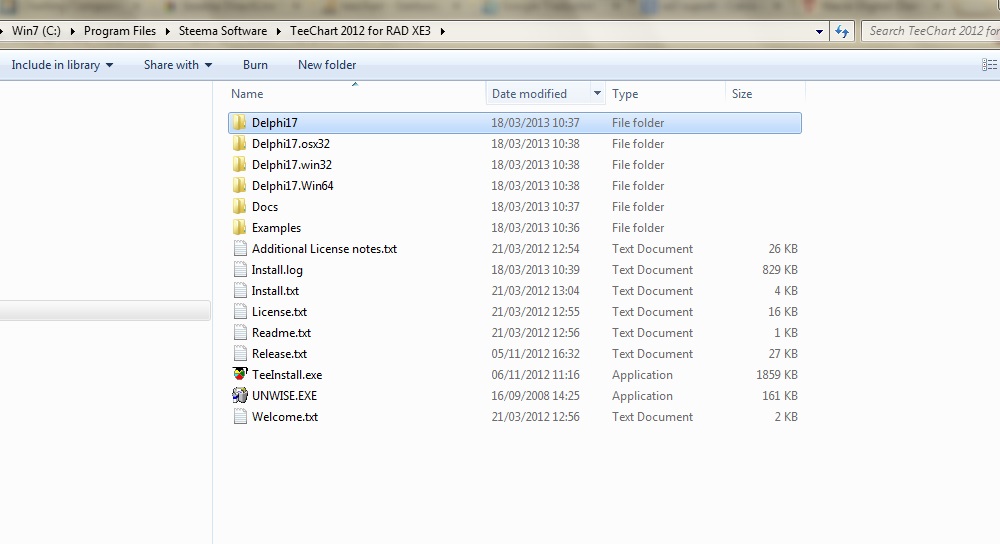
Task: Click the Release.txt file icon
Action: pos(240,354)
